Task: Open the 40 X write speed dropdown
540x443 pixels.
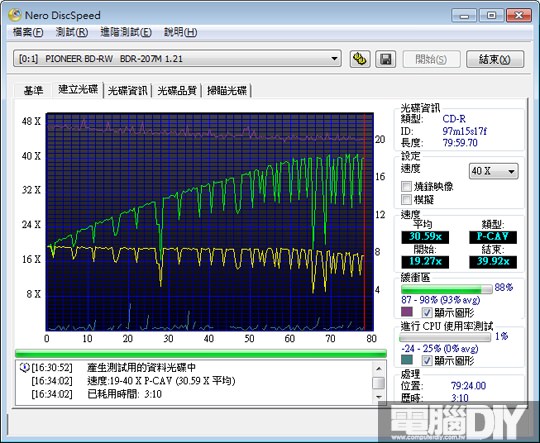Action: (494, 171)
